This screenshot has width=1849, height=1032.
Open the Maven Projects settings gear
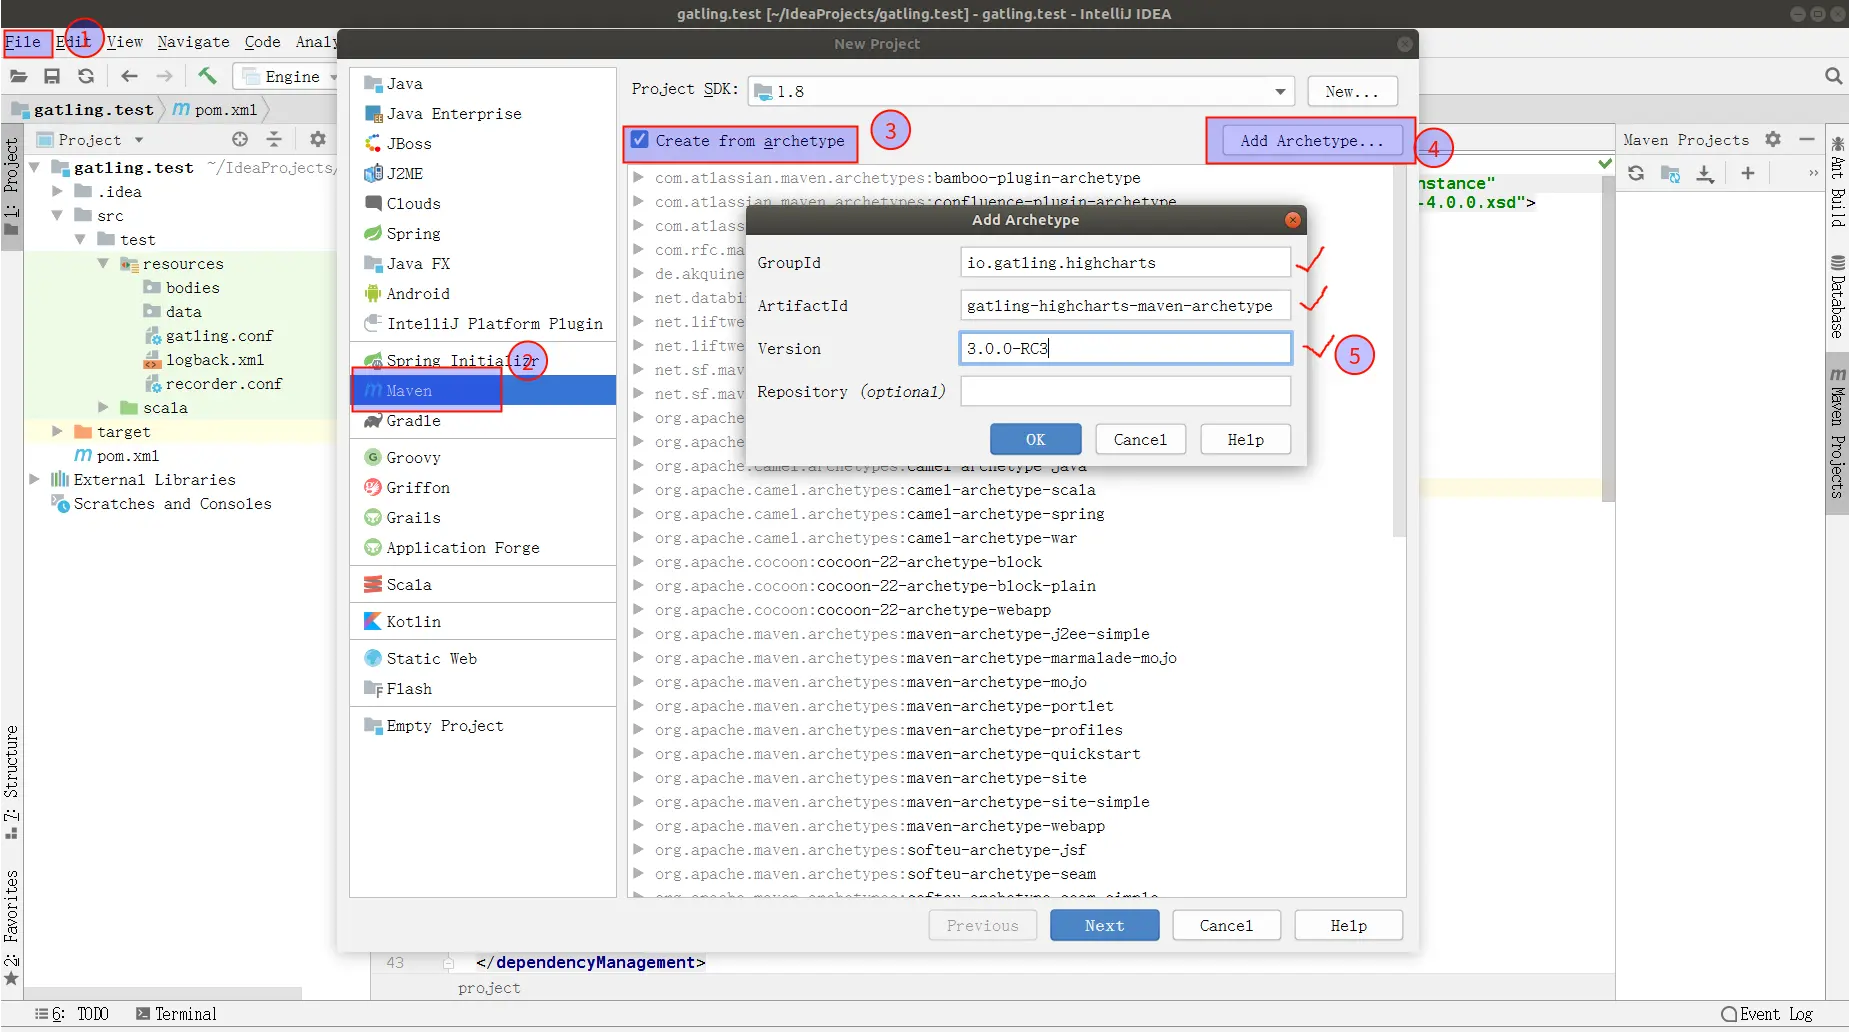1773,139
